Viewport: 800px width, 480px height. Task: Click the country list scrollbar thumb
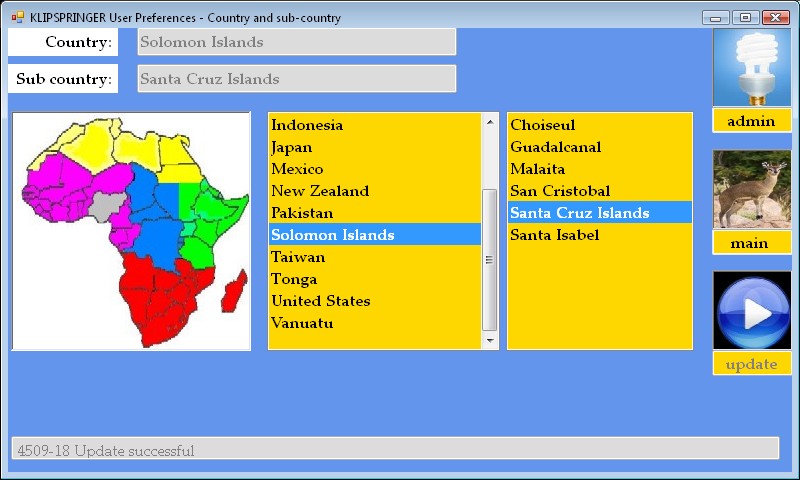pos(490,258)
